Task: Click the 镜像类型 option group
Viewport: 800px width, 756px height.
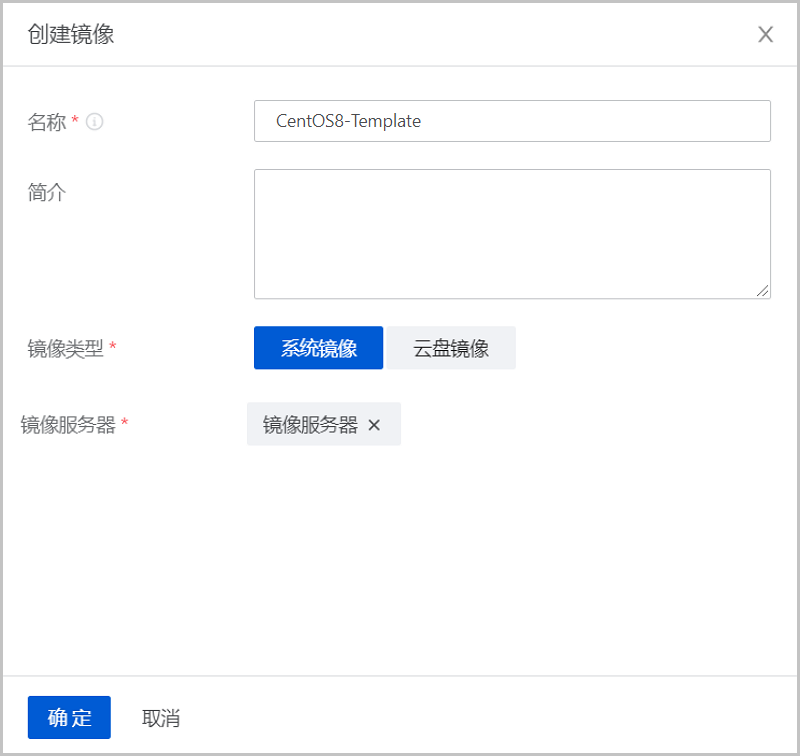Action: pos(385,347)
